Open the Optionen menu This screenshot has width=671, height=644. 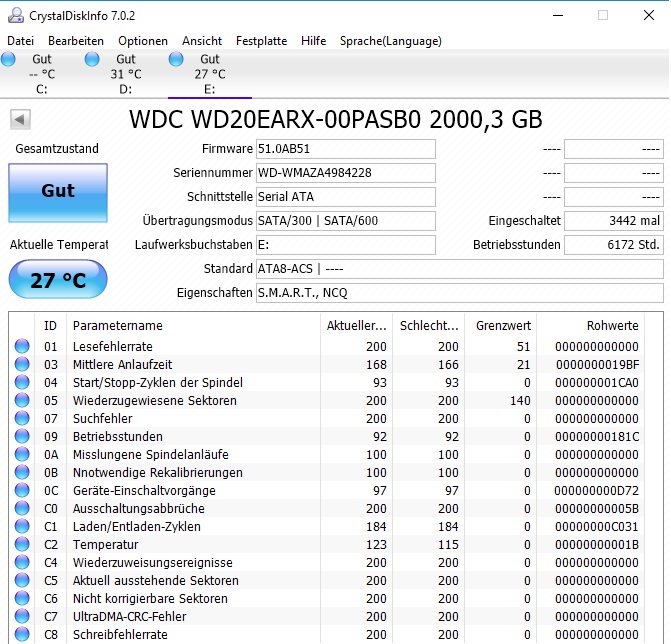pyautogui.click(x=143, y=41)
